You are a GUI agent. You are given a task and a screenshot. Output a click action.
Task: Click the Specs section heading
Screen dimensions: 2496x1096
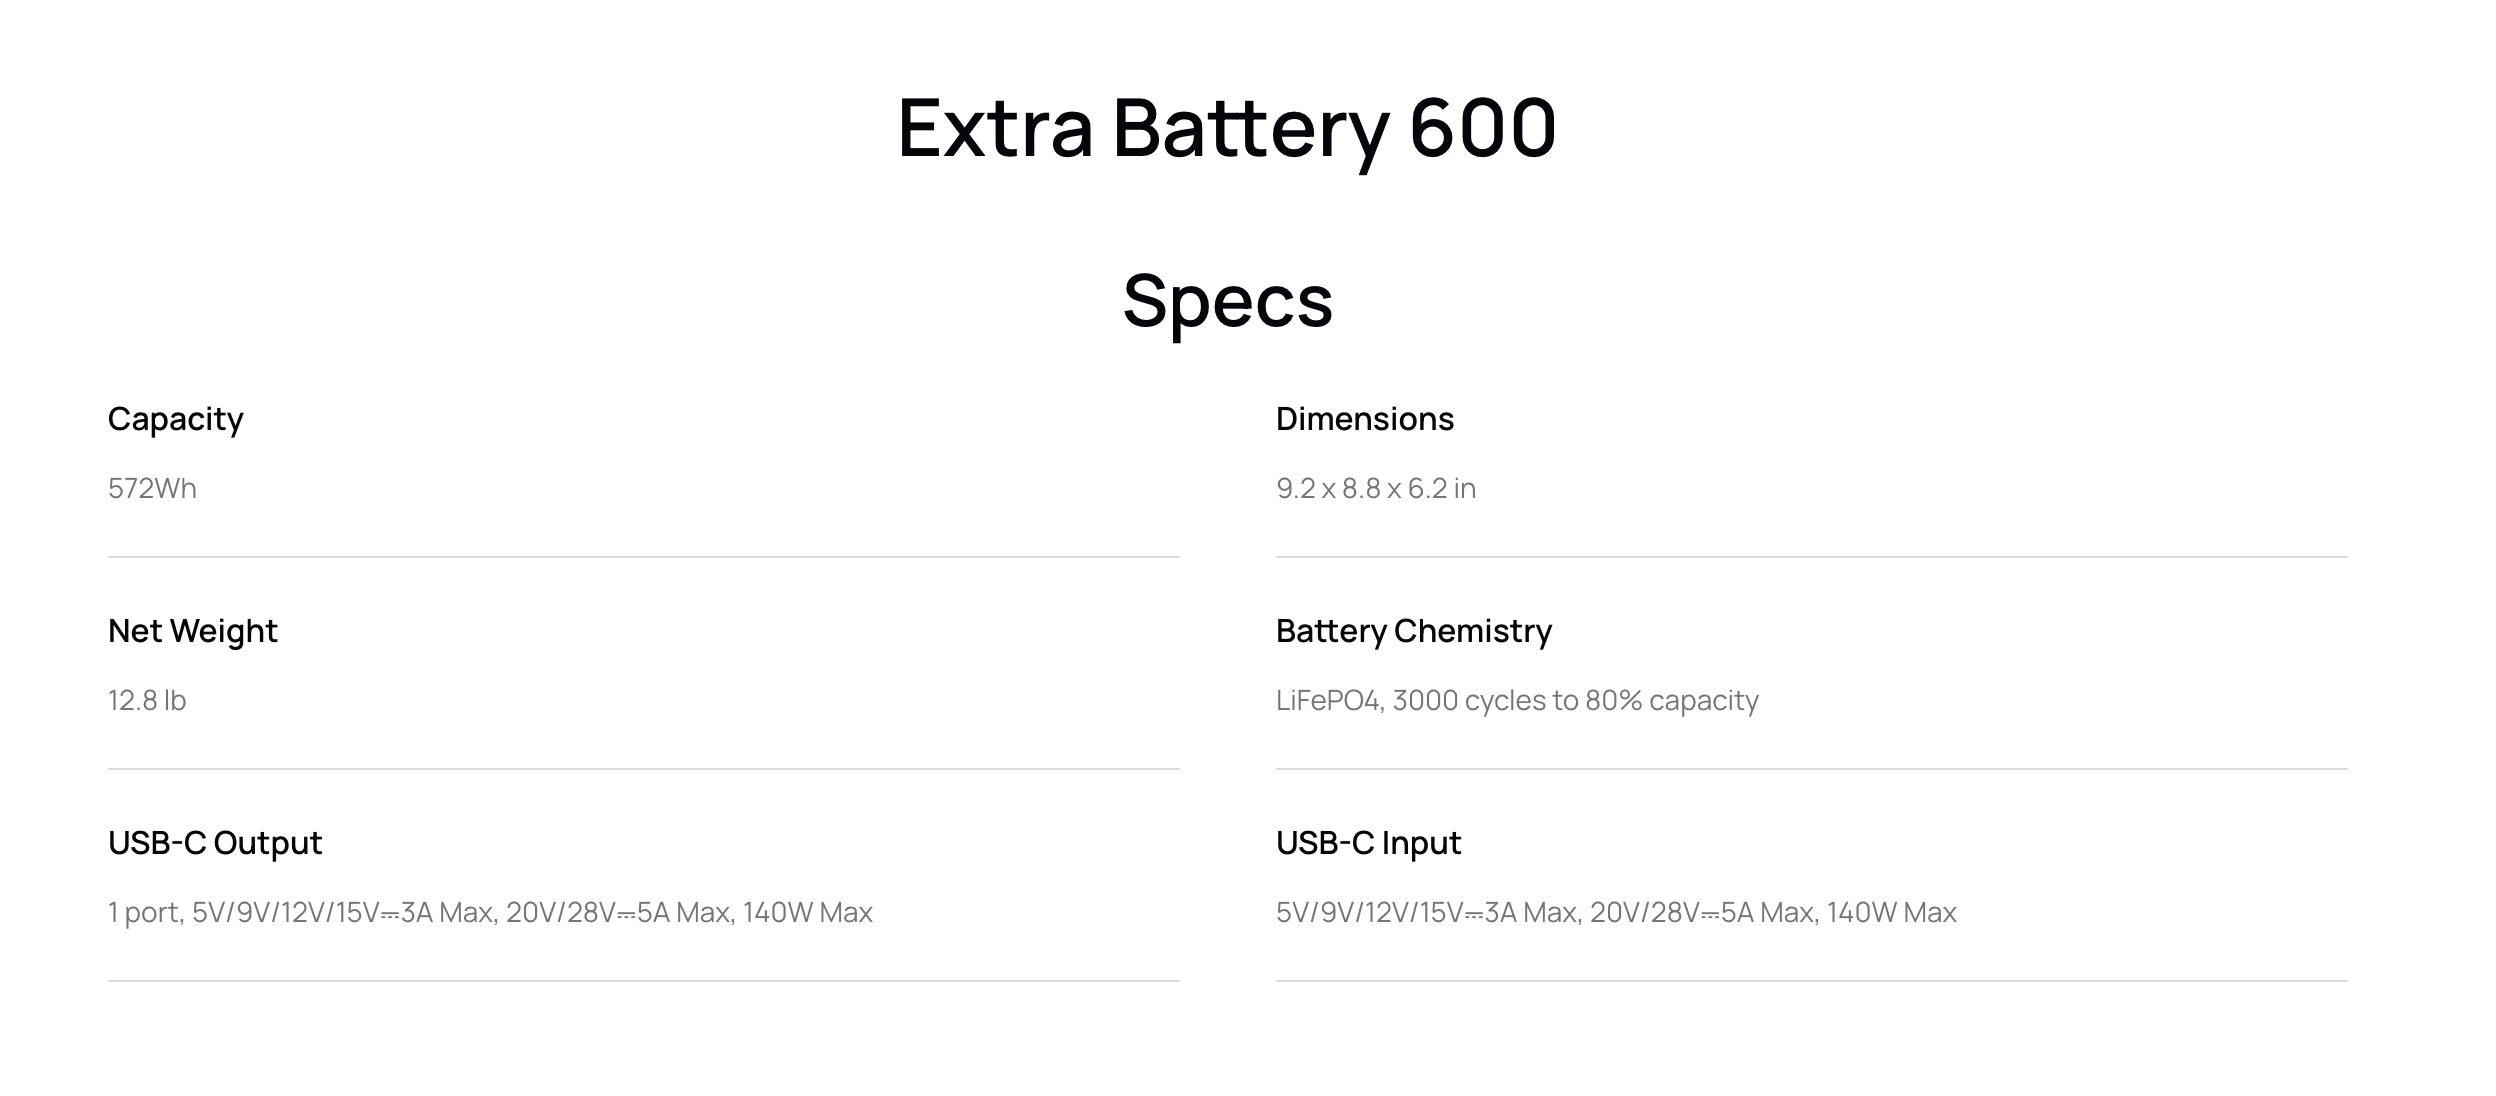[x=1227, y=299]
